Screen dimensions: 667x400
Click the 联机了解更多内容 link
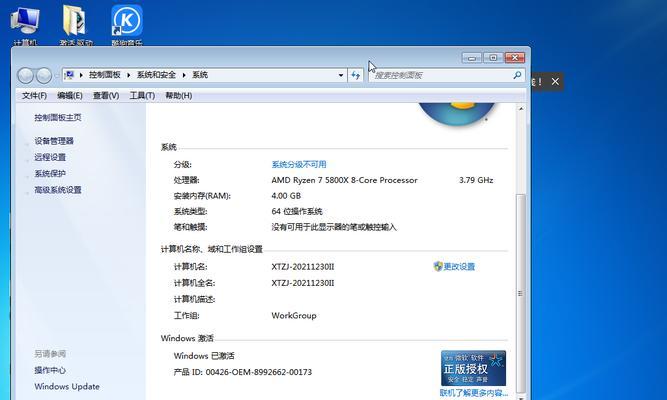[x=474, y=393]
